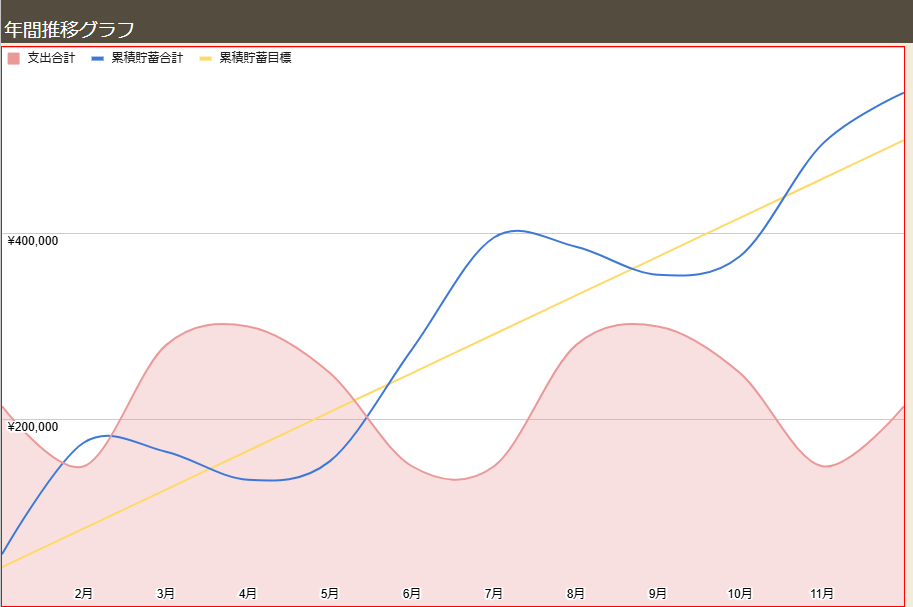Click the blue 累積貯蓄合計 legend swatch
Image resolution: width=913 pixels, height=607 pixels.
pyautogui.click(x=97, y=58)
